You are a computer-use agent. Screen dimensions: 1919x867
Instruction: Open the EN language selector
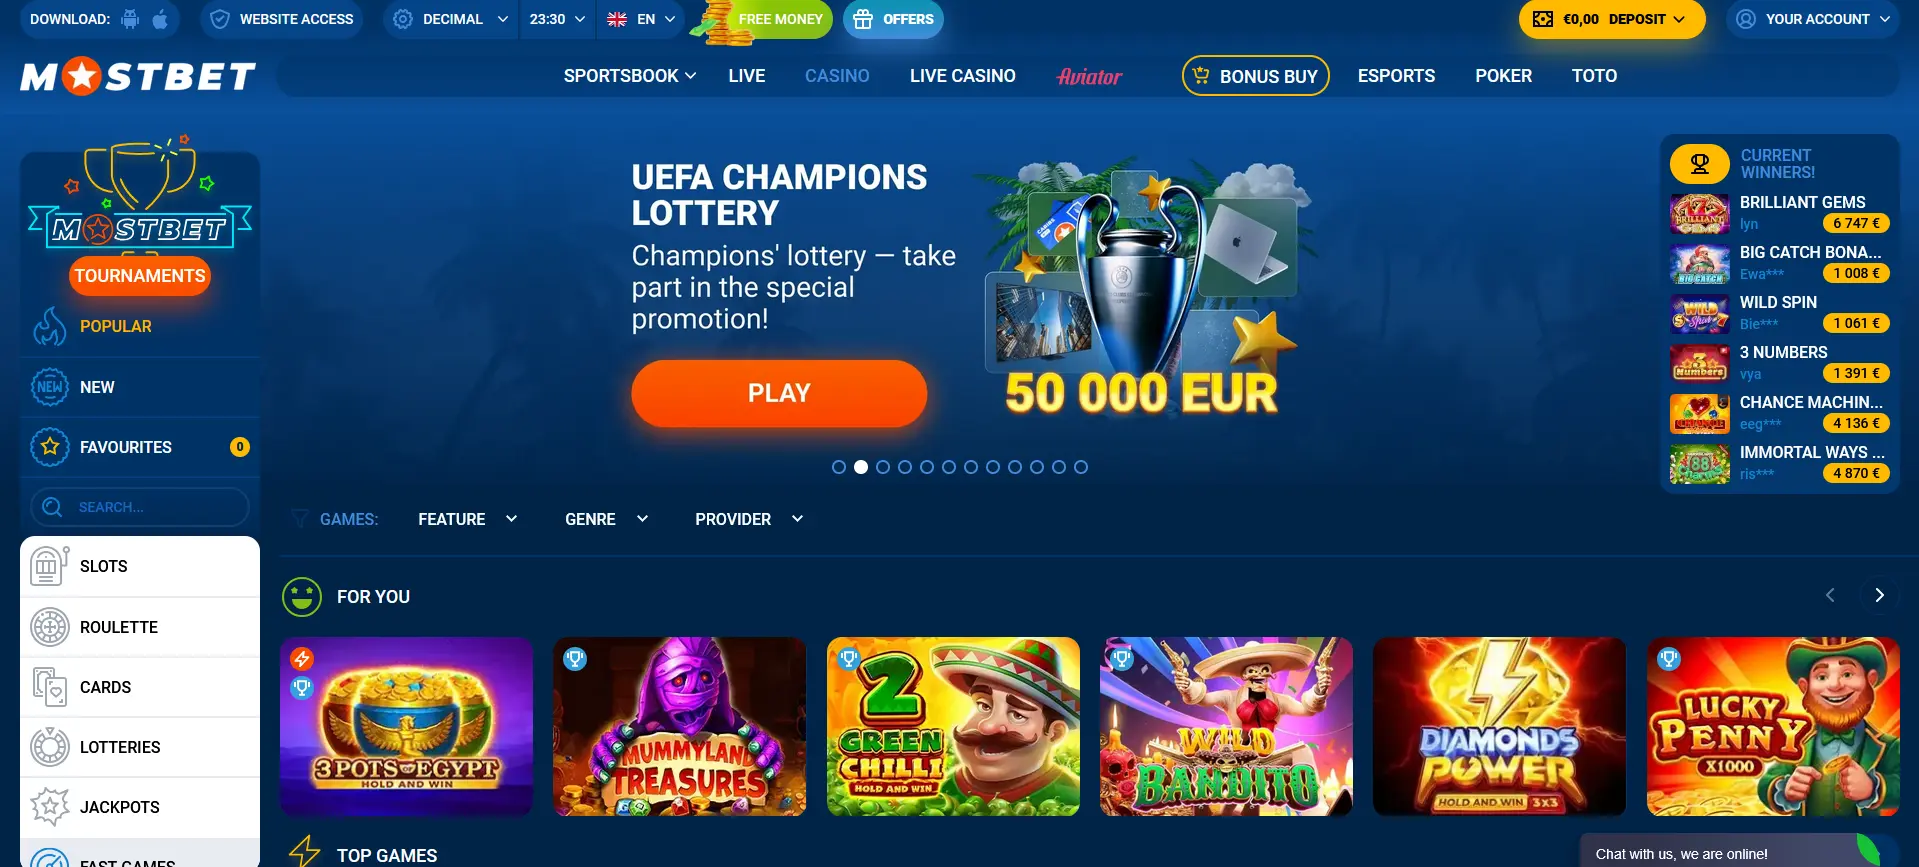(x=641, y=19)
